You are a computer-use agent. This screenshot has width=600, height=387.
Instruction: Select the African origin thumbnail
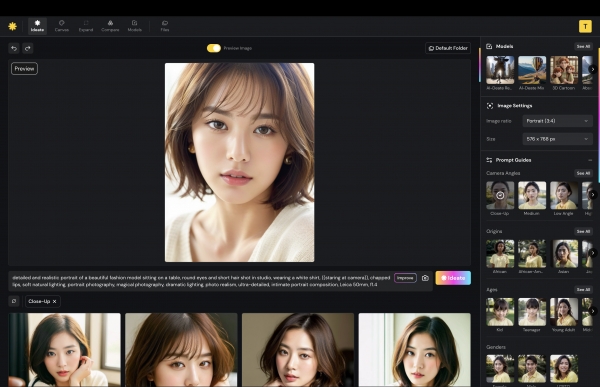pyautogui.click(x=500, y=253)
